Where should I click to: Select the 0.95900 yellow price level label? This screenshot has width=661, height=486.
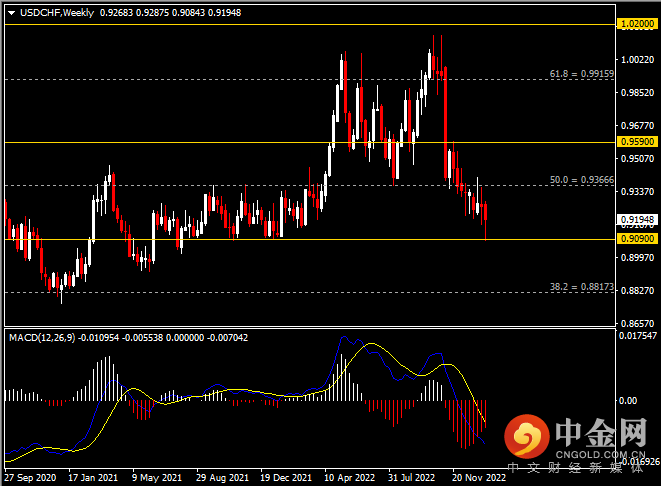point(638,142)
